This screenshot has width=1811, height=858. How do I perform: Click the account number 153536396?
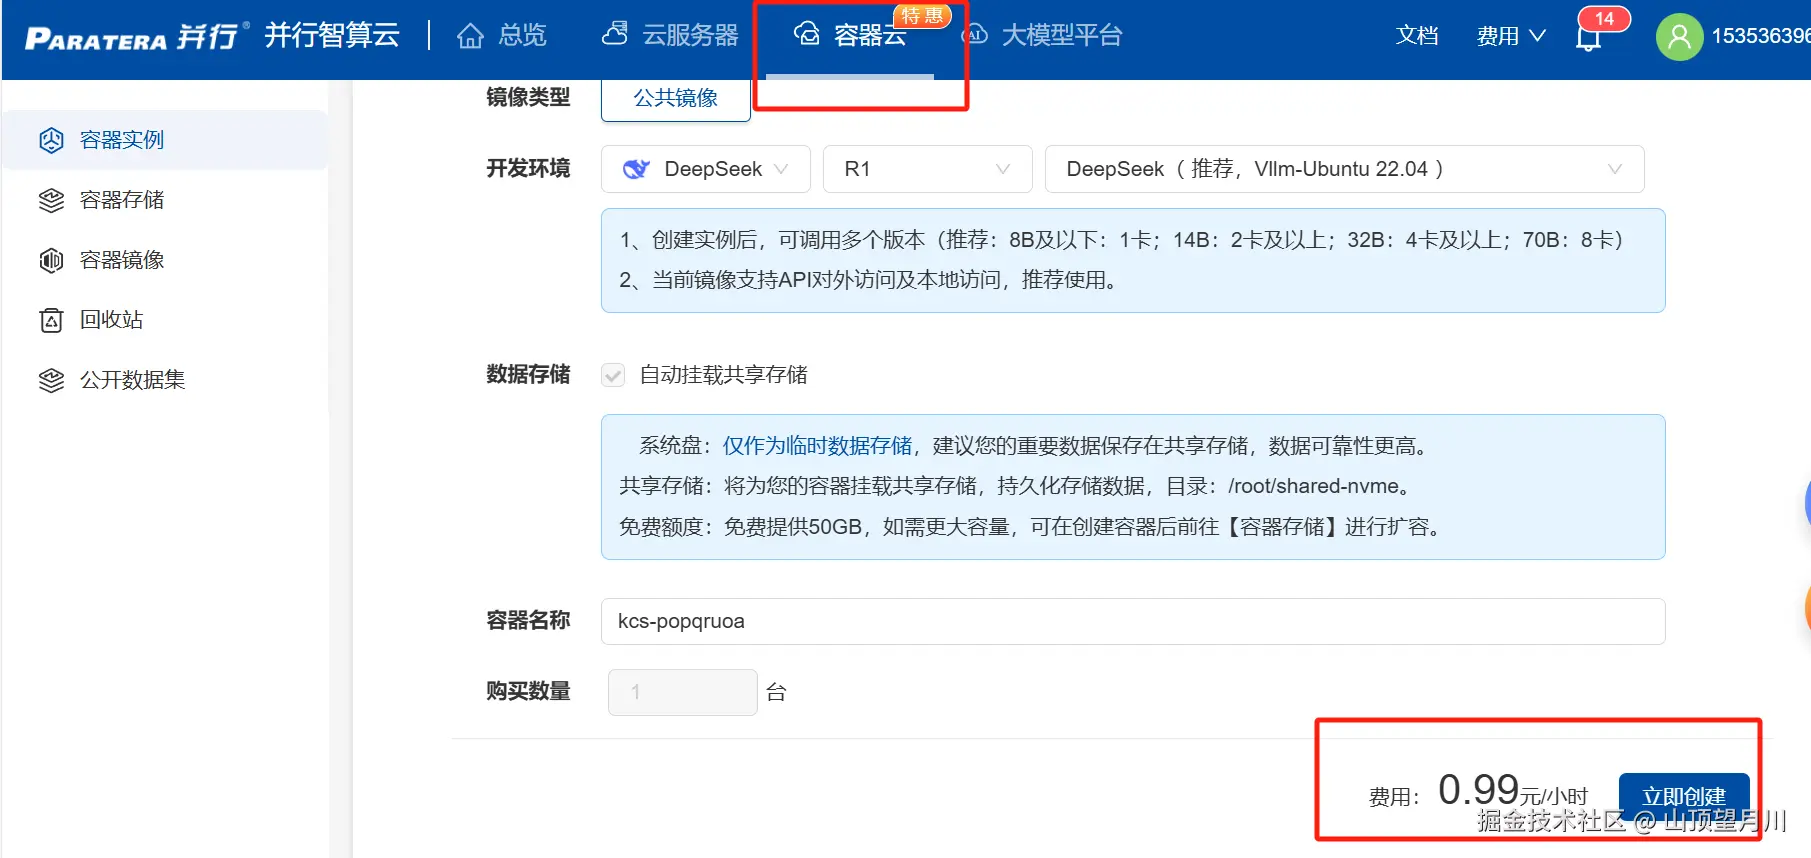point(1760,36)
